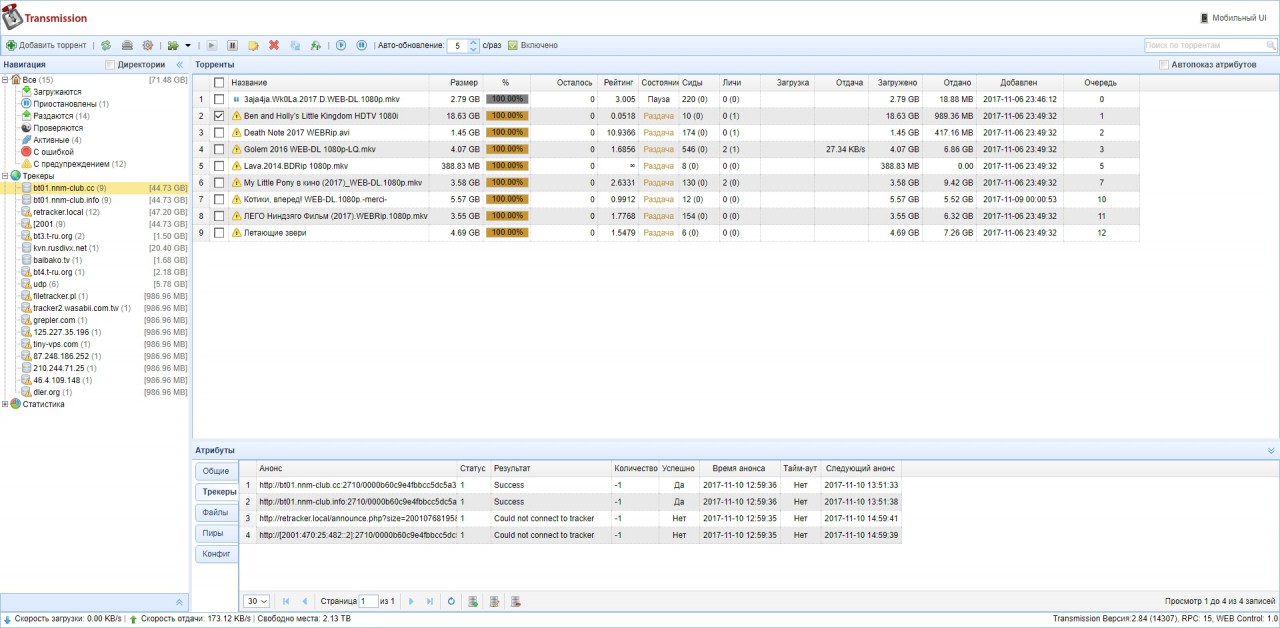
Task: Reload tracker list using the blue refresh icon
Action: (x=451, y=601)
